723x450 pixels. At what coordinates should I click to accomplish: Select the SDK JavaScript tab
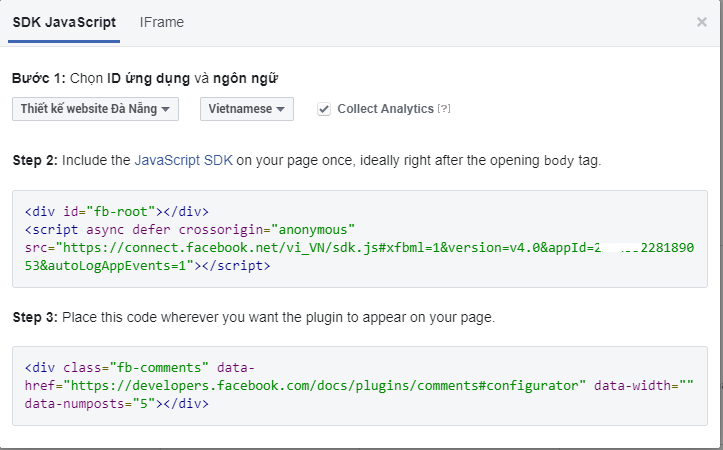coord(64,22)
